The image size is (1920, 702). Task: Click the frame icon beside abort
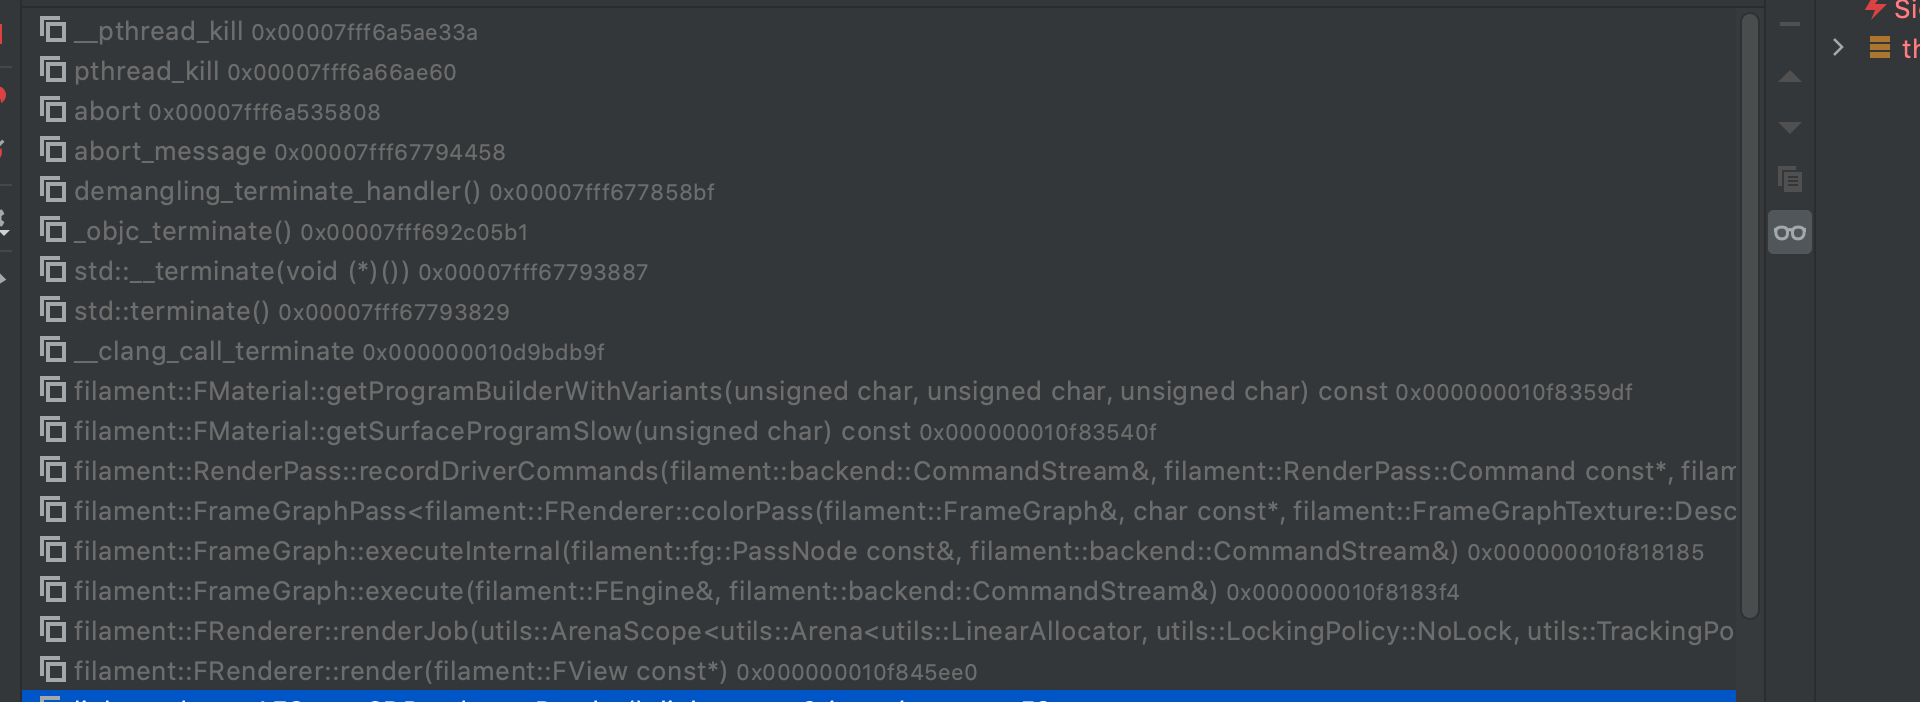tap(54, 110)
